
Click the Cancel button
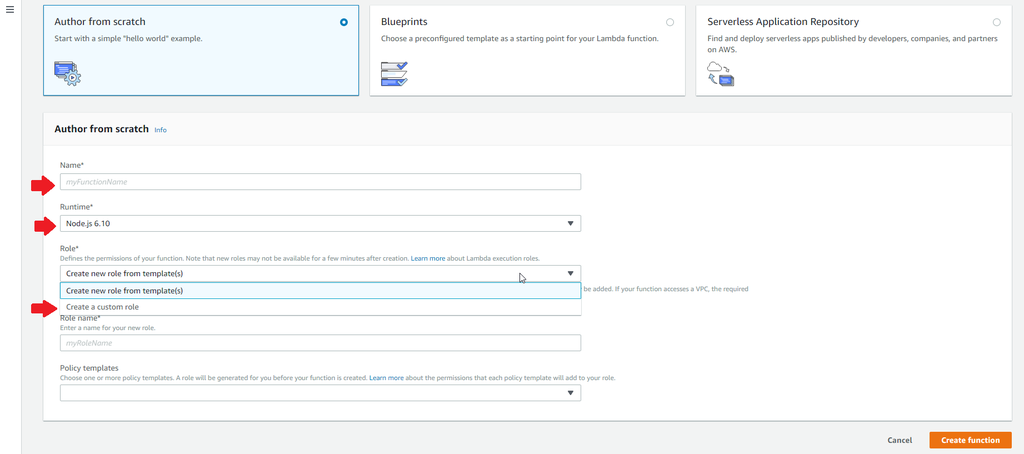pos(899,440)
